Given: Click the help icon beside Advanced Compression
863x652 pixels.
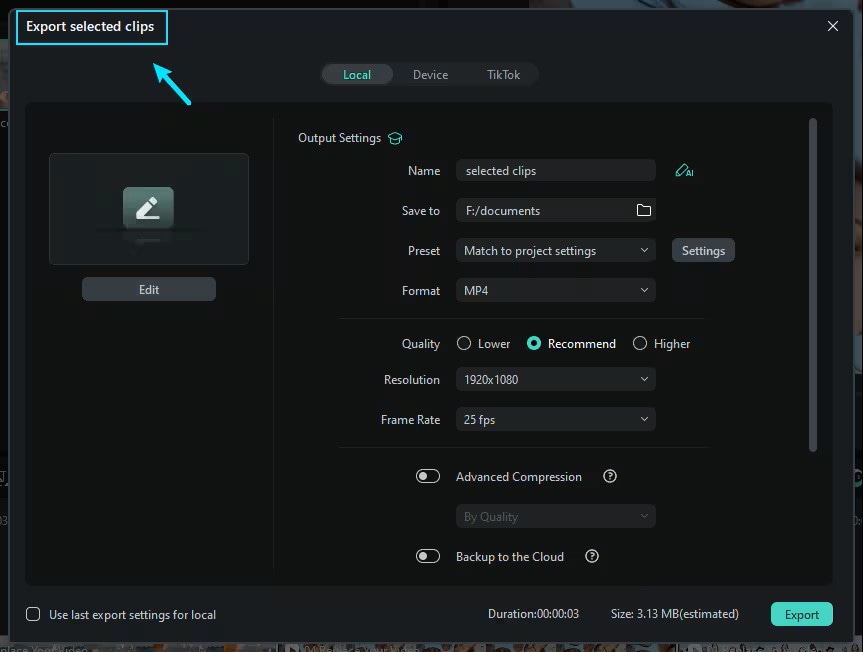Looking at the screenshot, I should pos(609,477).
